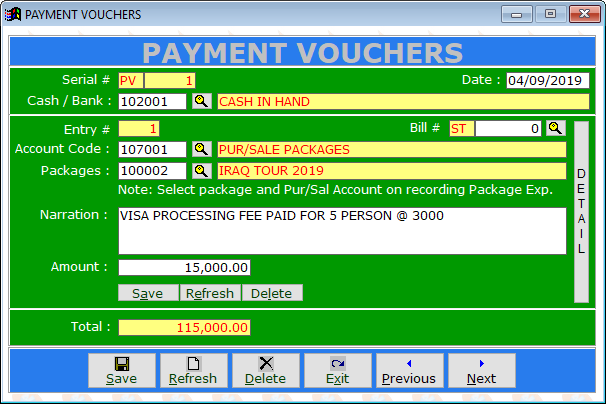Click Packages code field 100002
Viewport: 606px width, 404px height.
152,170
